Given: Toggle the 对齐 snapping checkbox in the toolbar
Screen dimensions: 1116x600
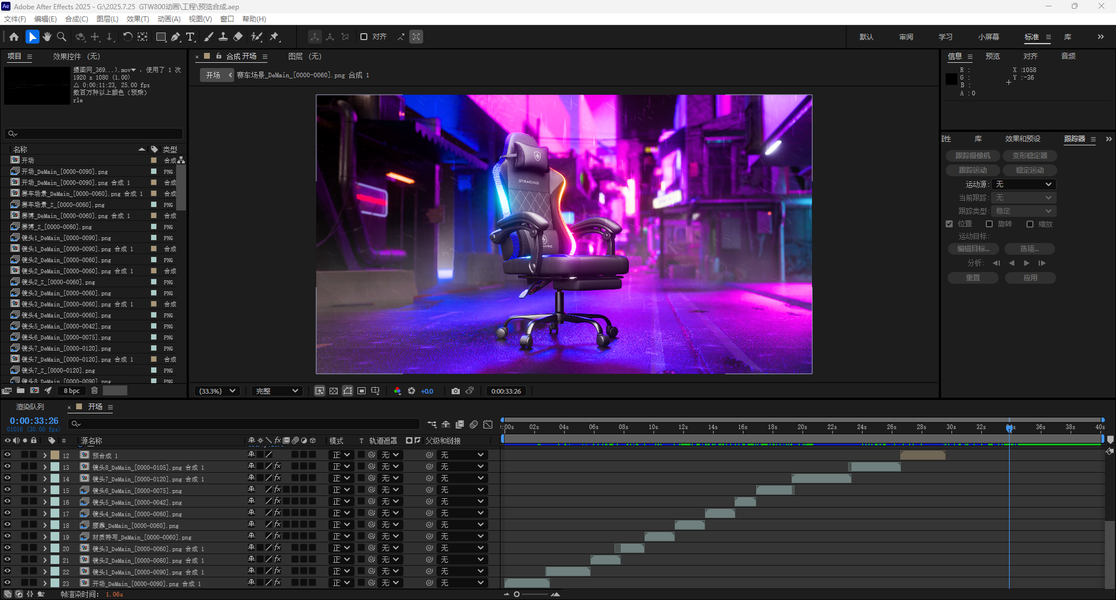Looking at the screenshot, I should (x=364, y=36).
